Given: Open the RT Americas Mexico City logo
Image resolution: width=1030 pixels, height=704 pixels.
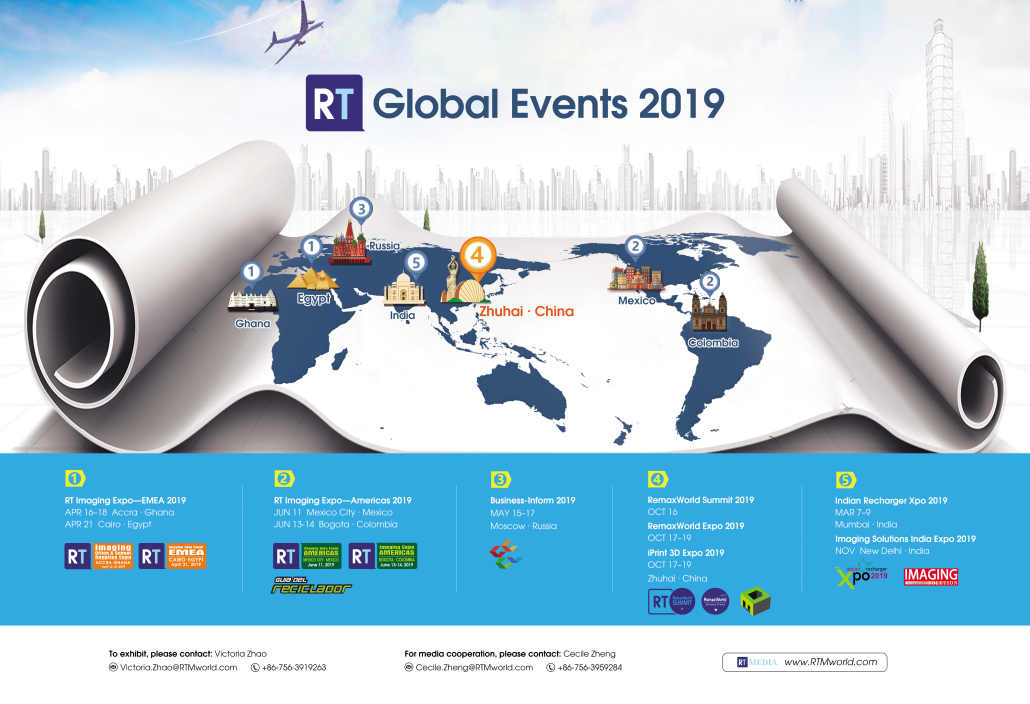Looking at the screenshot, I should [x=307, y=556].
